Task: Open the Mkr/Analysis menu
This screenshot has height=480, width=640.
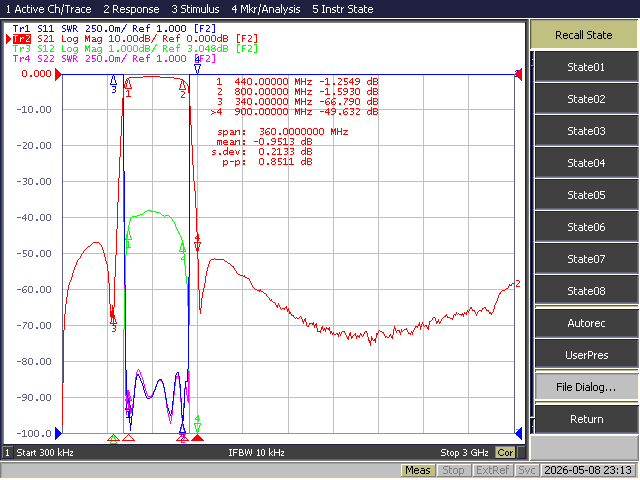Action: (x=266, y=9)
